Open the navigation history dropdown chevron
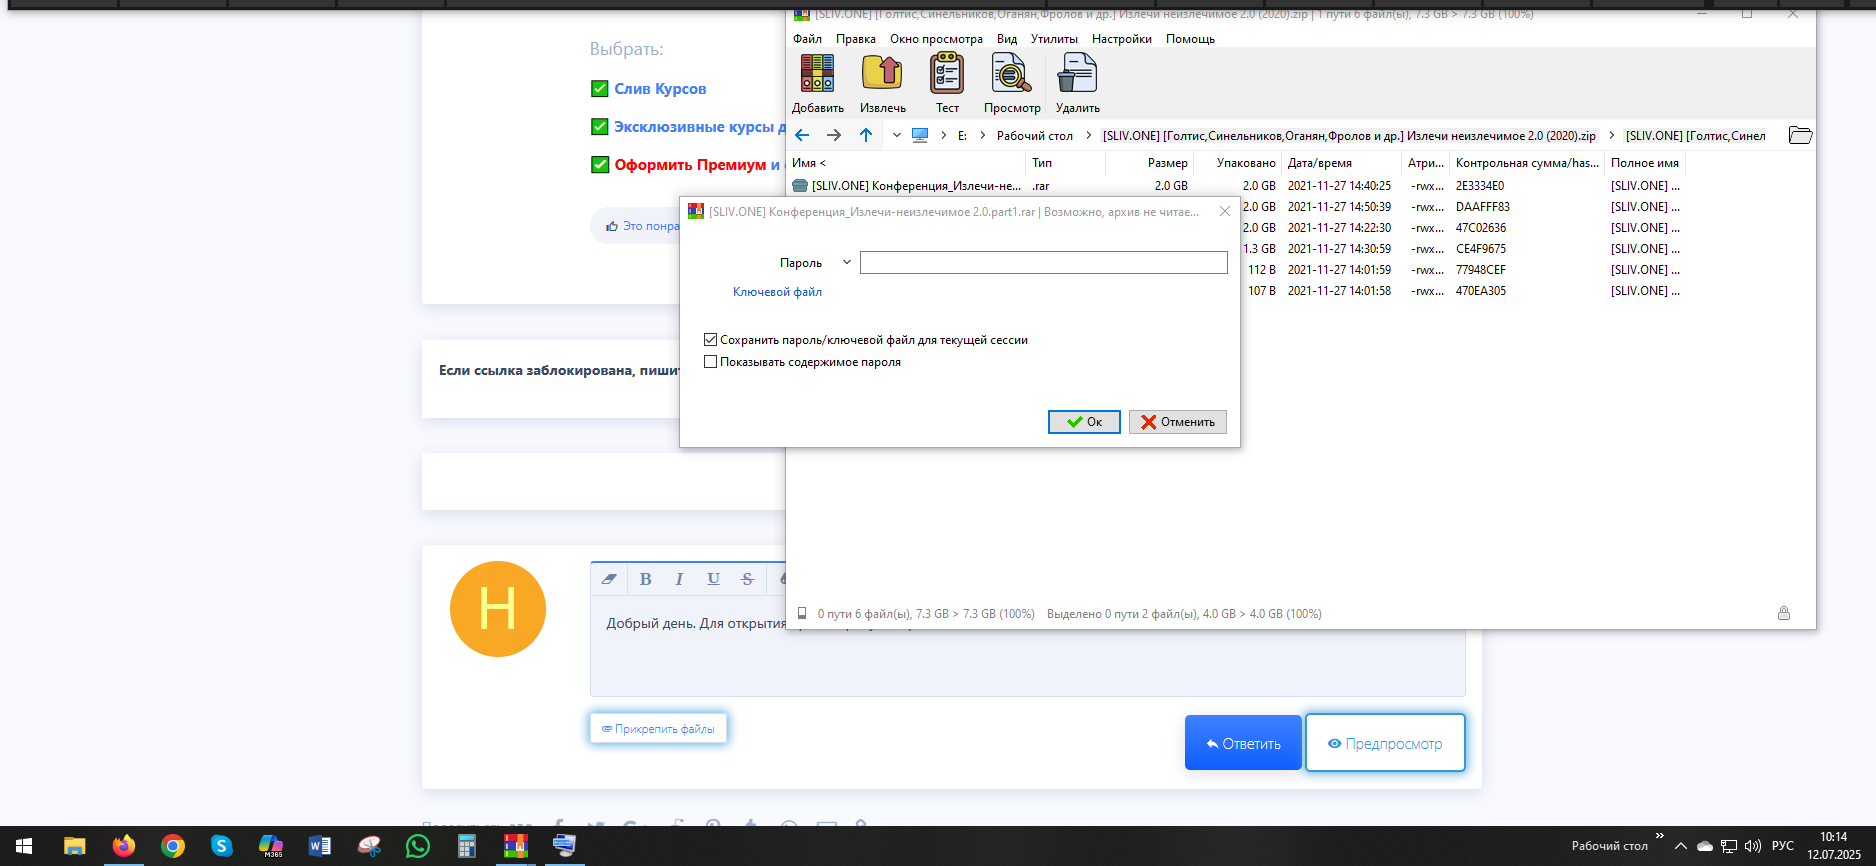The image size is (1876, 866). tap(896, 135)
